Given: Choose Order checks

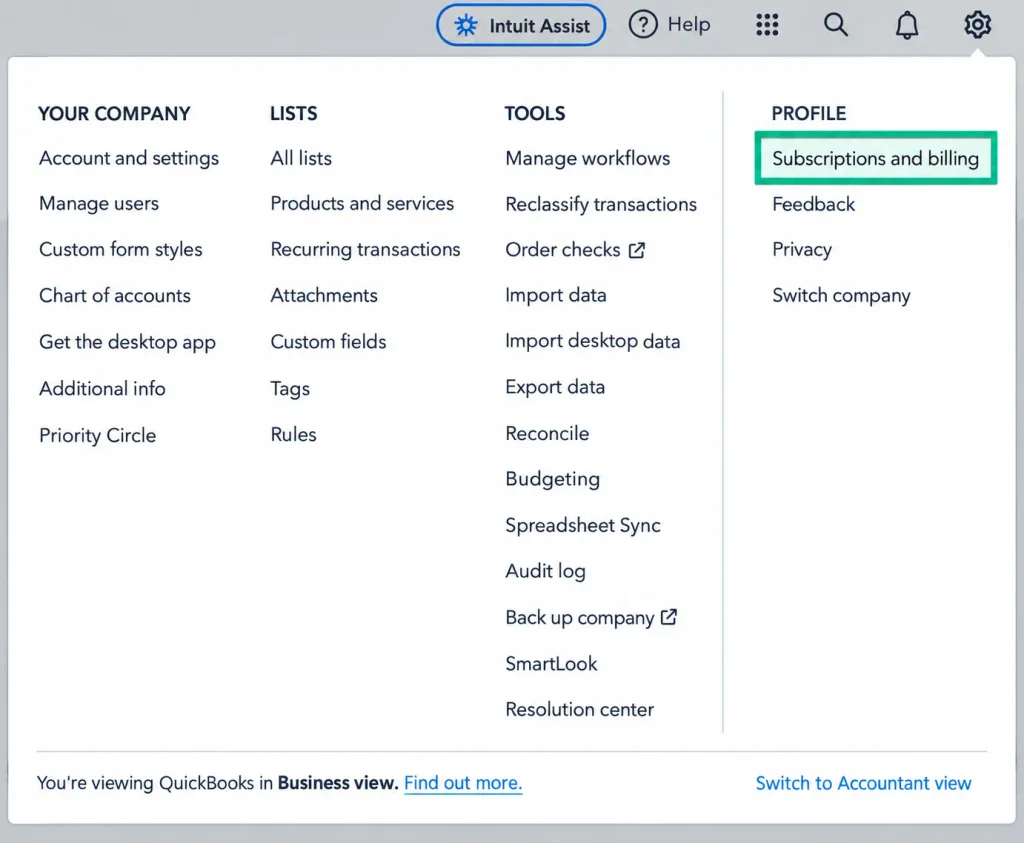Looking at the screenshot, I should point(563,249).
